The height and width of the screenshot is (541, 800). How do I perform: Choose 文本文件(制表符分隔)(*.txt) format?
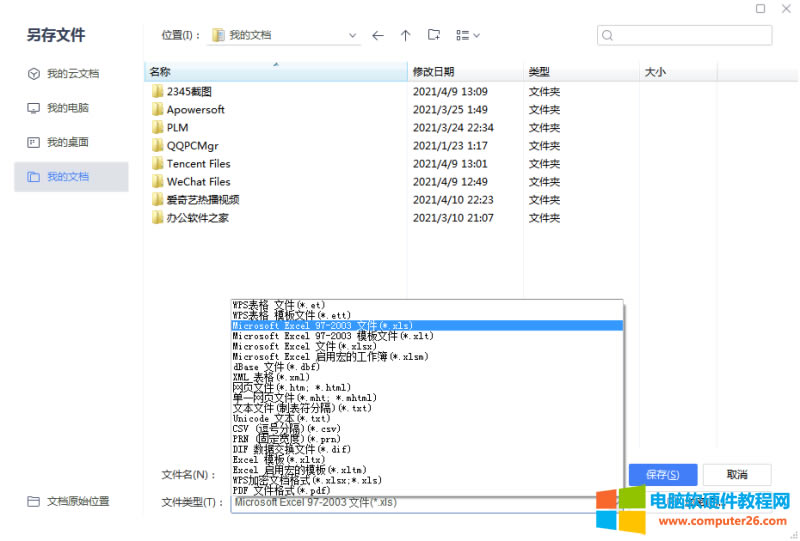427,408
